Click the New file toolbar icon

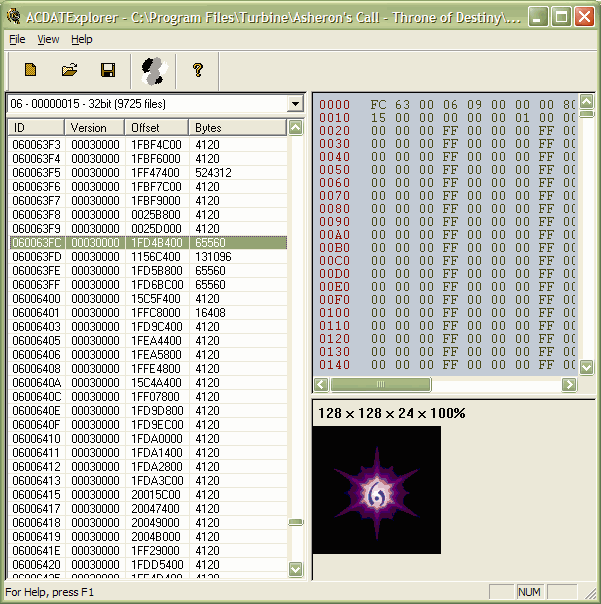tap(31, 70)
